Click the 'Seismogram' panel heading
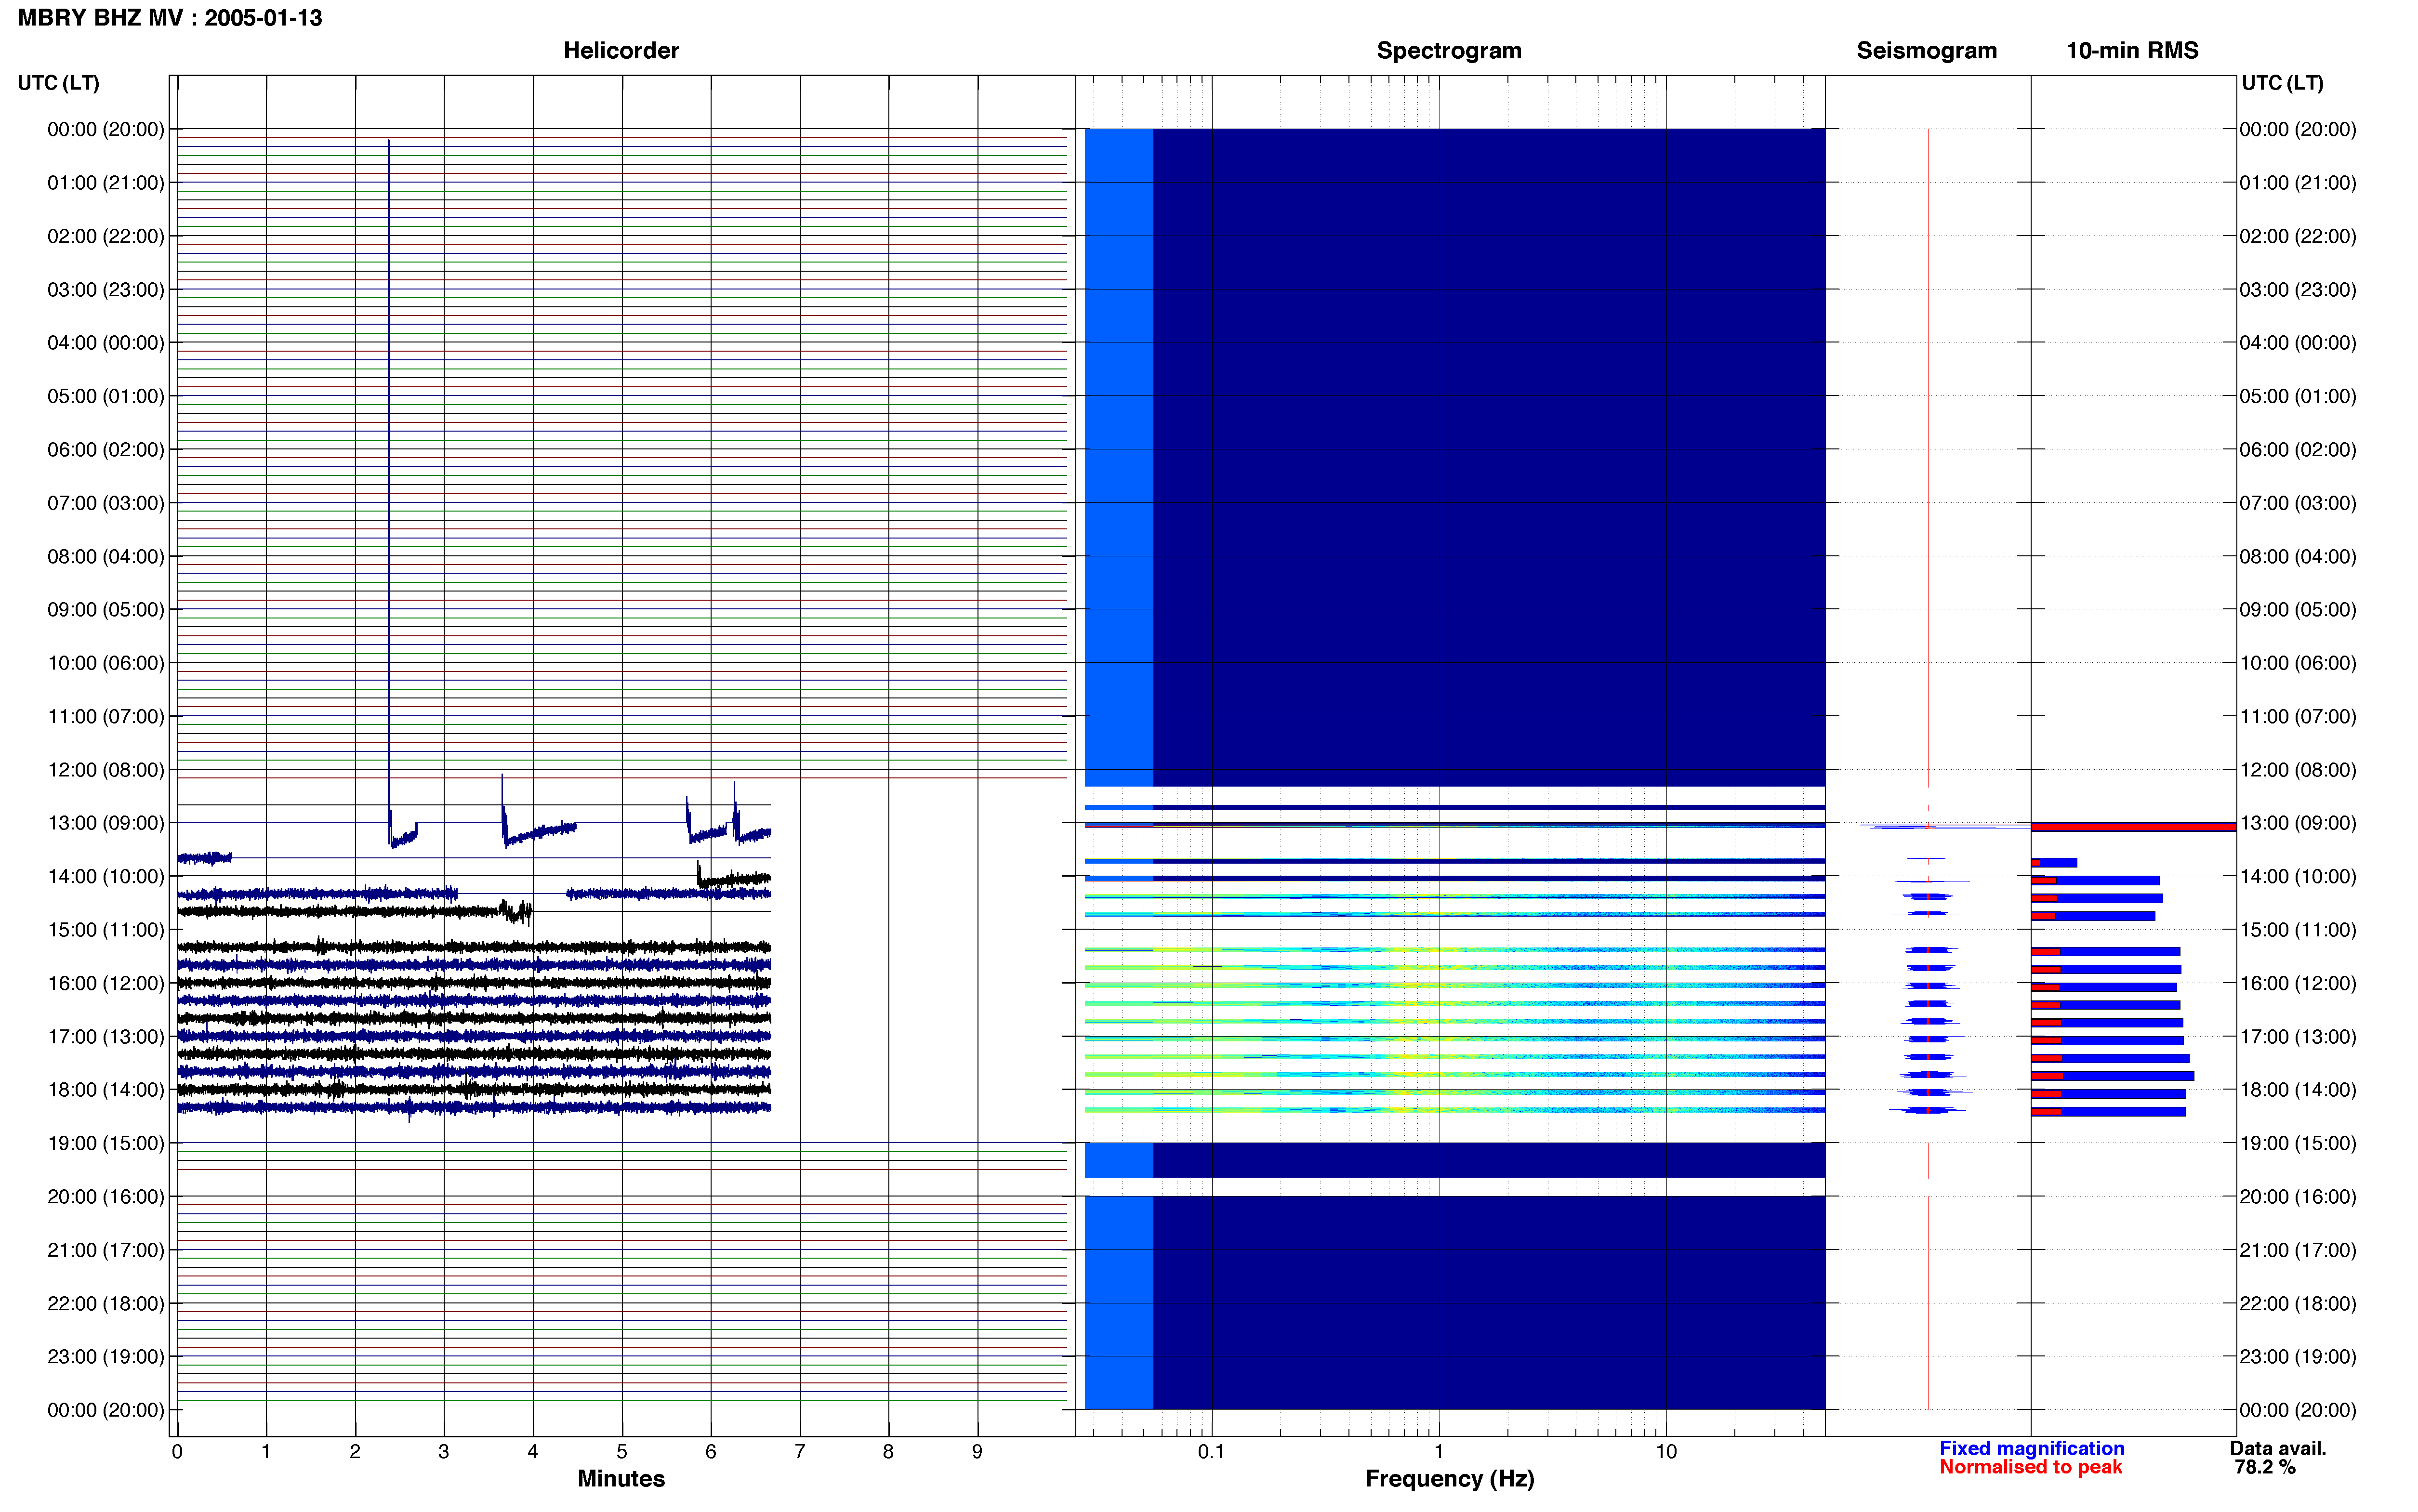Viewport: 2418px width, 1512px height. (1926, 51)
